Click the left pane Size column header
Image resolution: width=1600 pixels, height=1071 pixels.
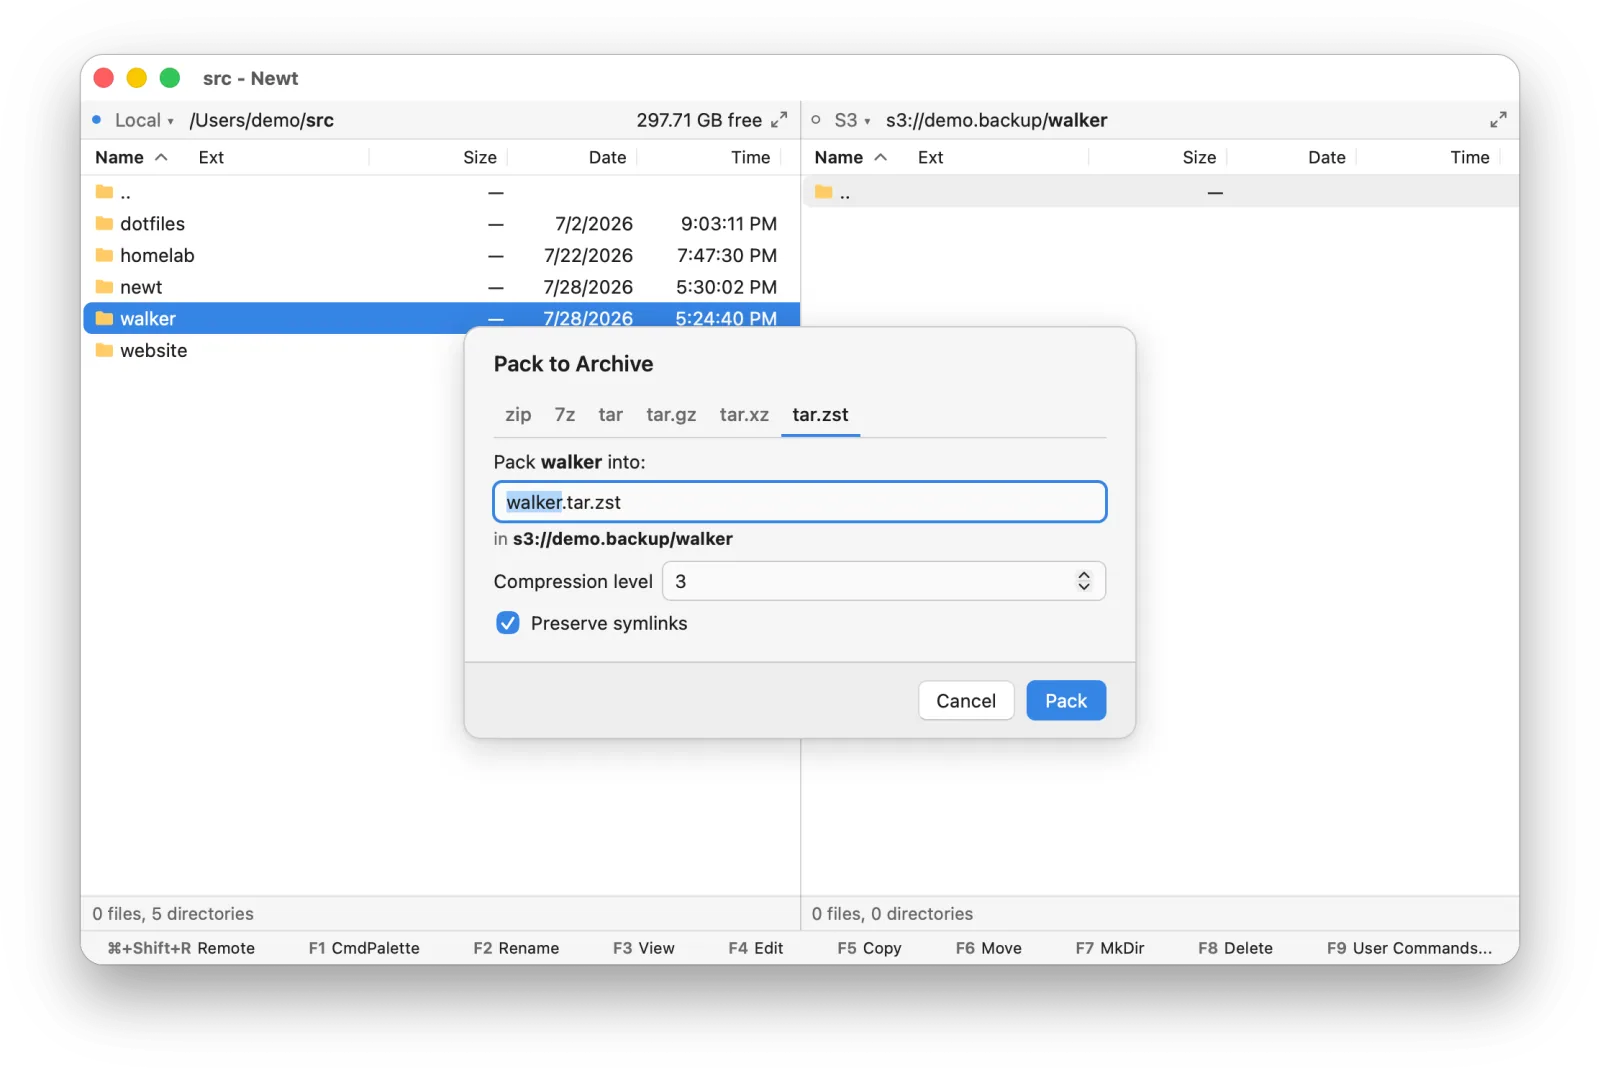tap(480, 157)
